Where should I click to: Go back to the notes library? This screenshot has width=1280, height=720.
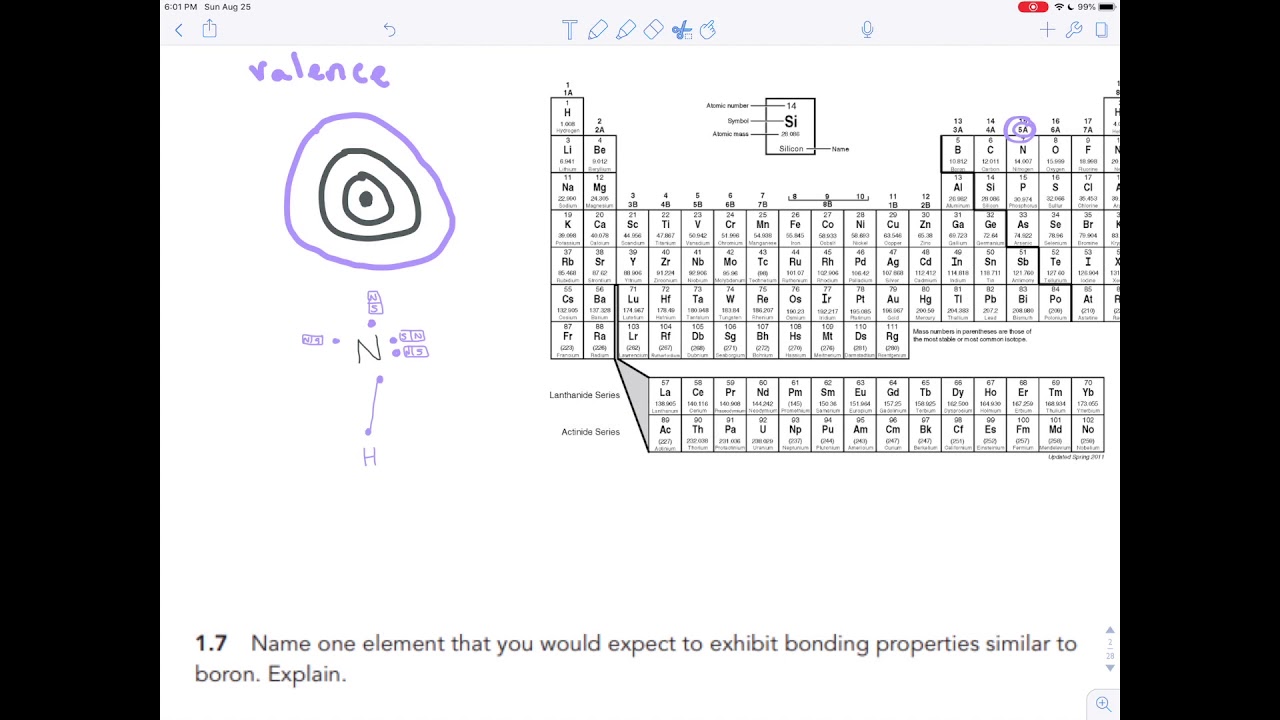click(x=179, y=30)
